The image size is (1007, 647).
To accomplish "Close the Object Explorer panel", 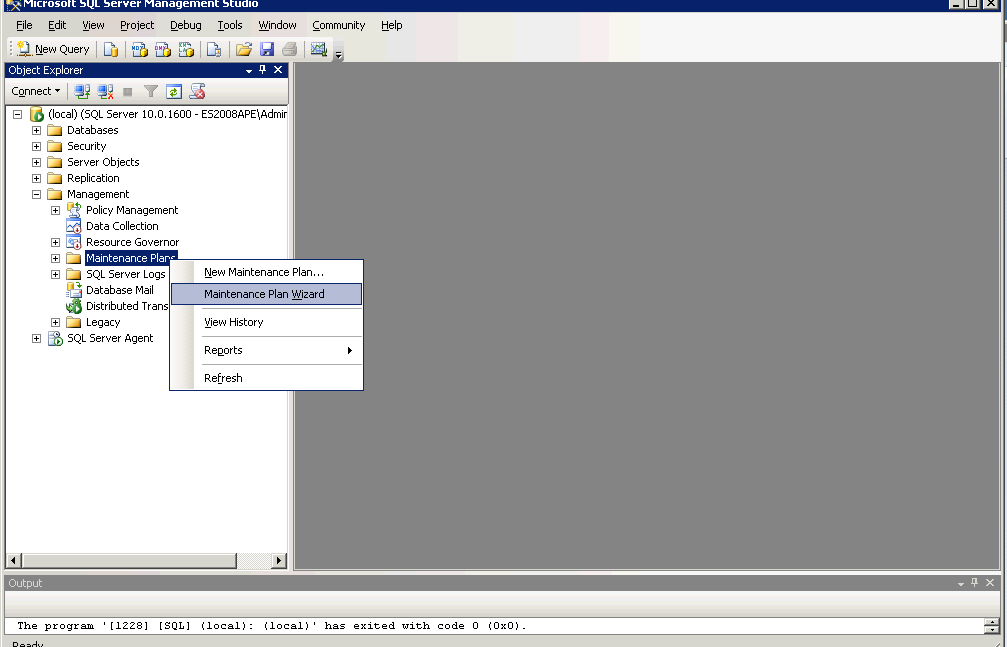I will [278, 69].
